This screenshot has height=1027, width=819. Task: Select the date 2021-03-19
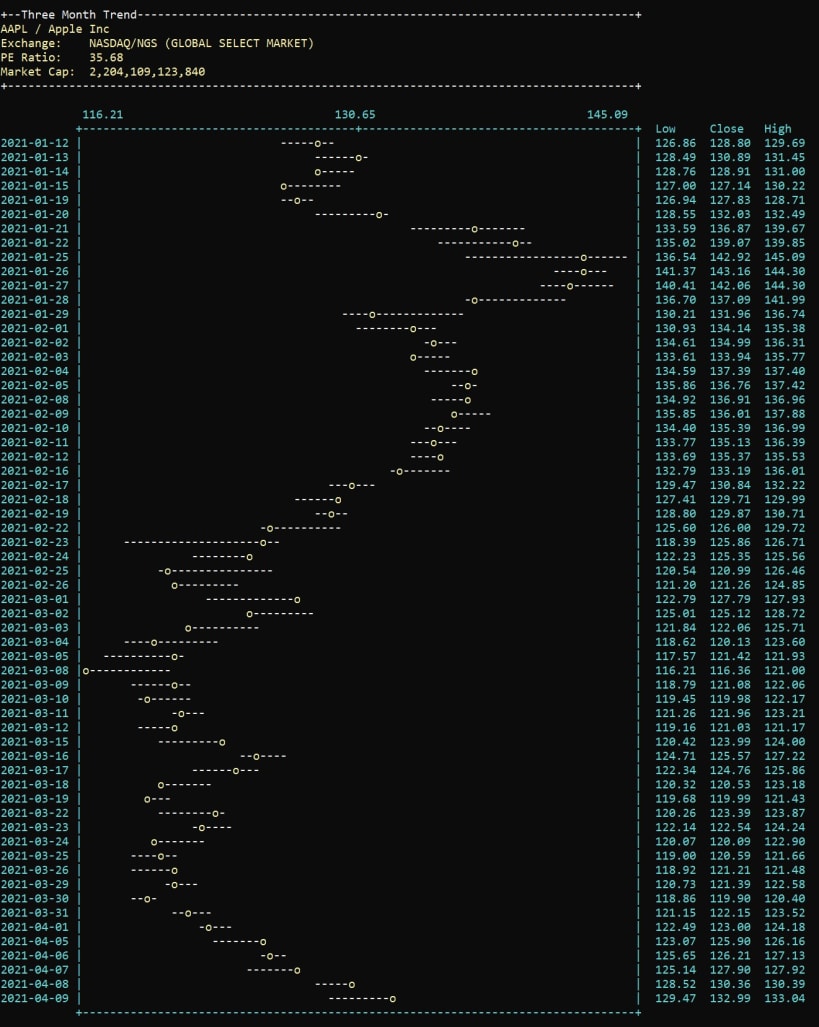click(x=35, y=799)
